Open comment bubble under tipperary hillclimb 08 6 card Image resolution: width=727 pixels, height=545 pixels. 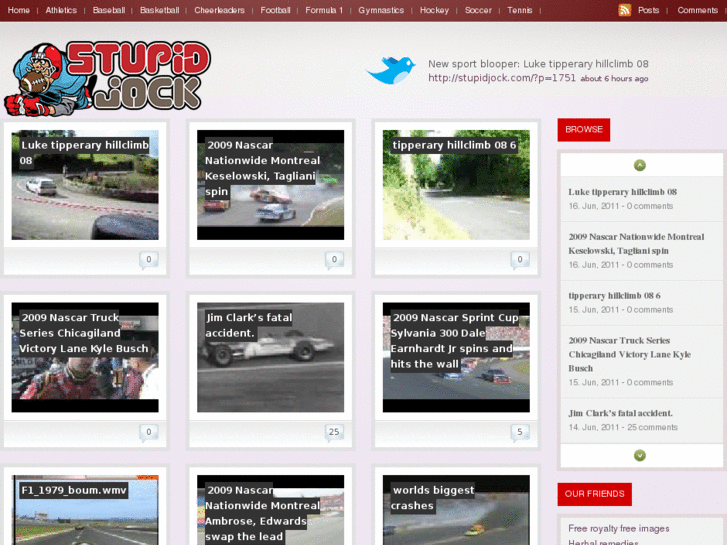pos(520,260)
